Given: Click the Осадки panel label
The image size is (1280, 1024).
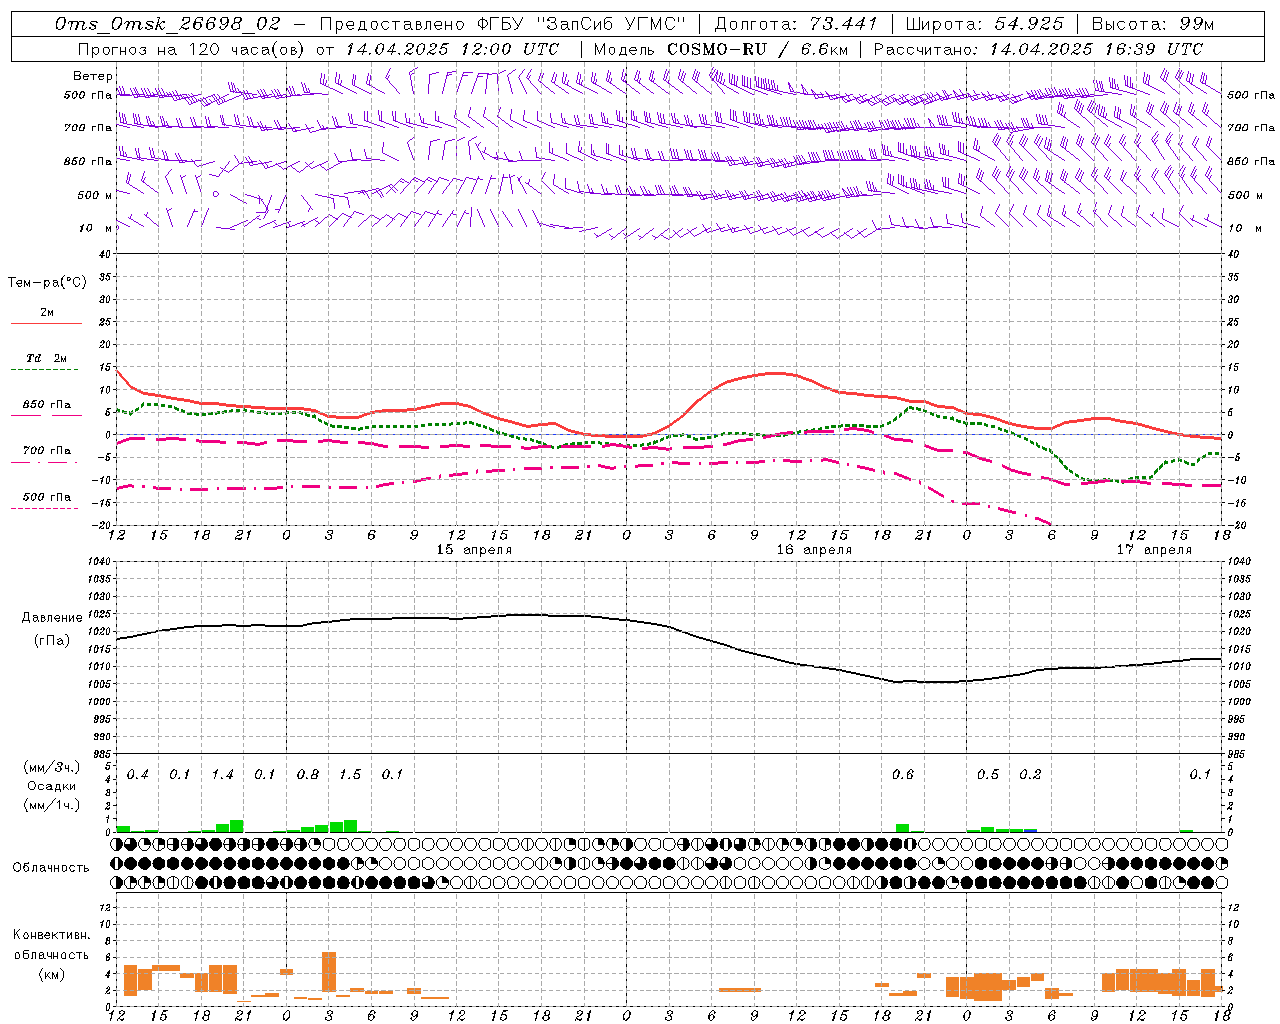Looking at the screenshot, I should point(52,786).
